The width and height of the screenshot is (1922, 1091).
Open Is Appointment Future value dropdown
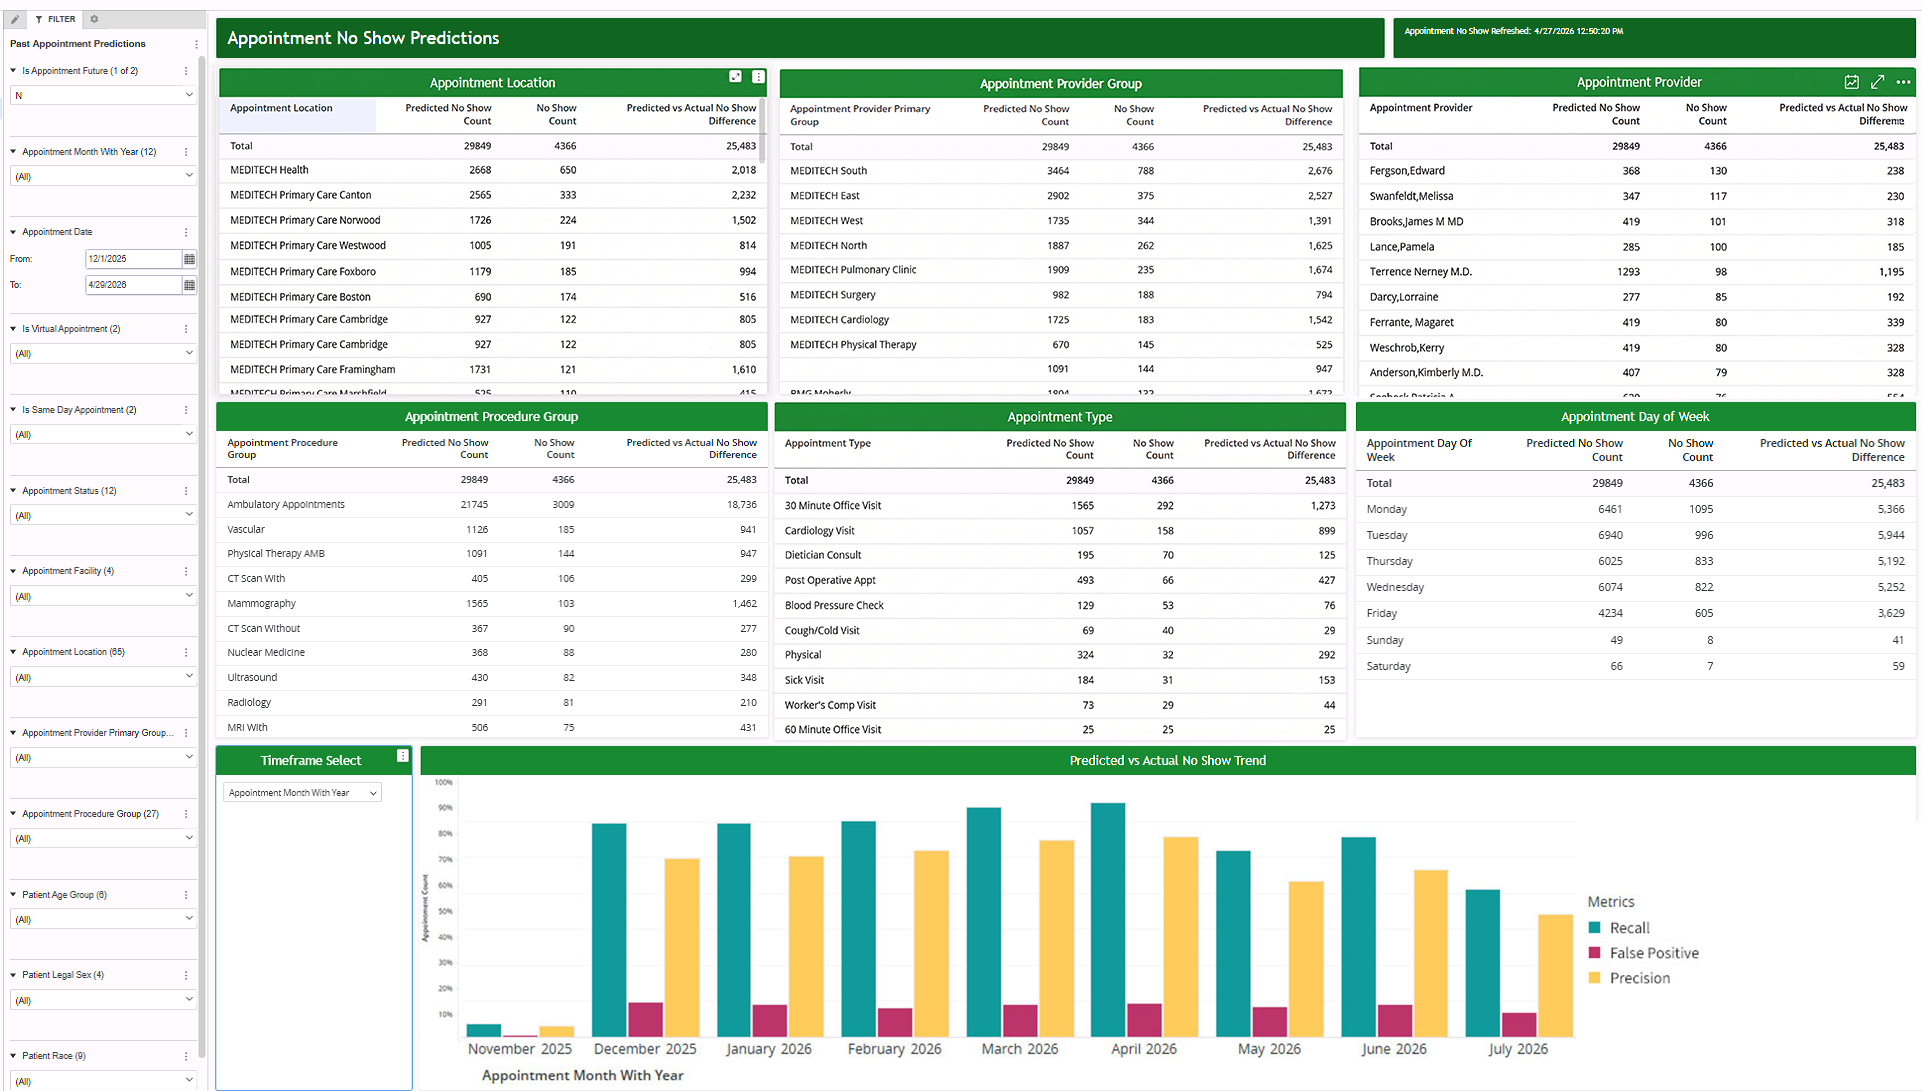click(103, 95)
